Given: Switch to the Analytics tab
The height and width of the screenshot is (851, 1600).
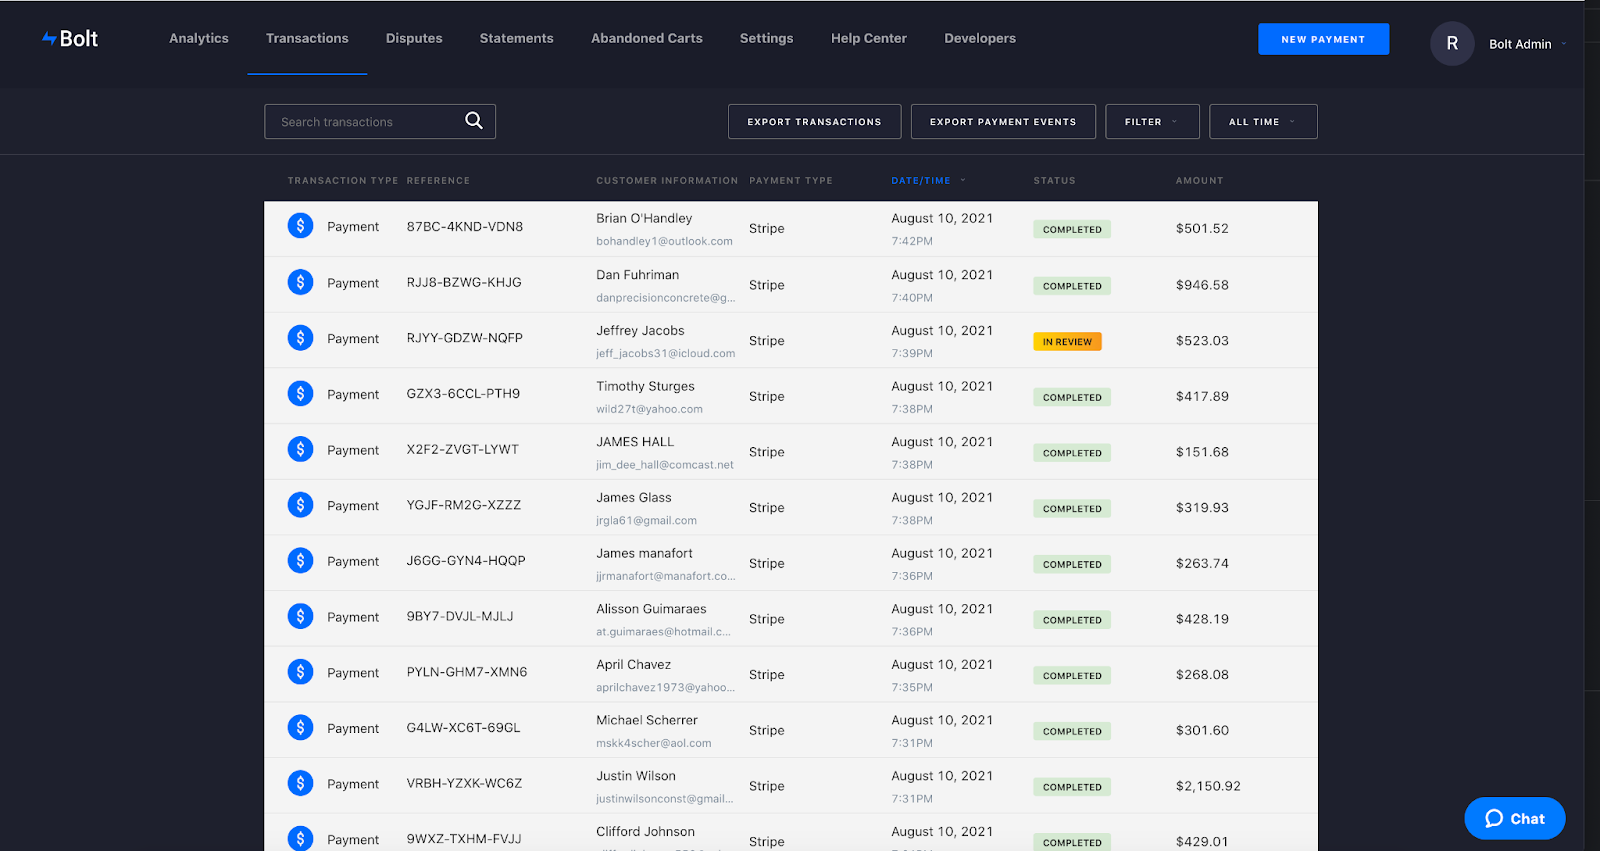Looking at the screenshot, I should [x=199, y=39].
